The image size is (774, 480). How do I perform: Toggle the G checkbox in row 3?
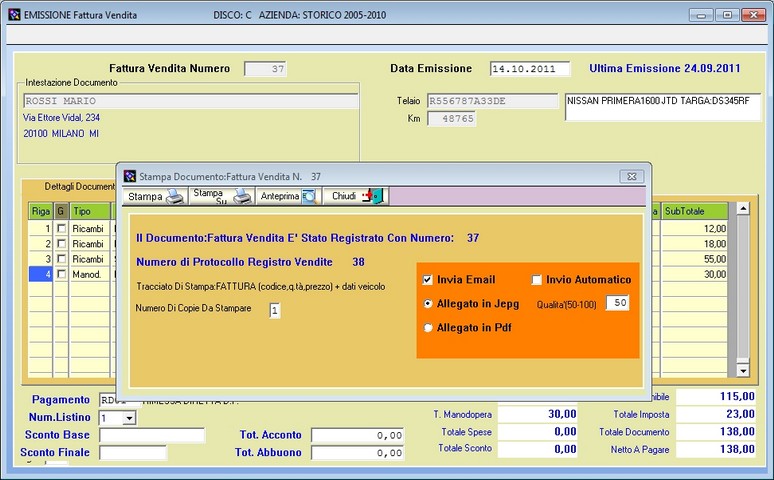click(x=61, y=259)
